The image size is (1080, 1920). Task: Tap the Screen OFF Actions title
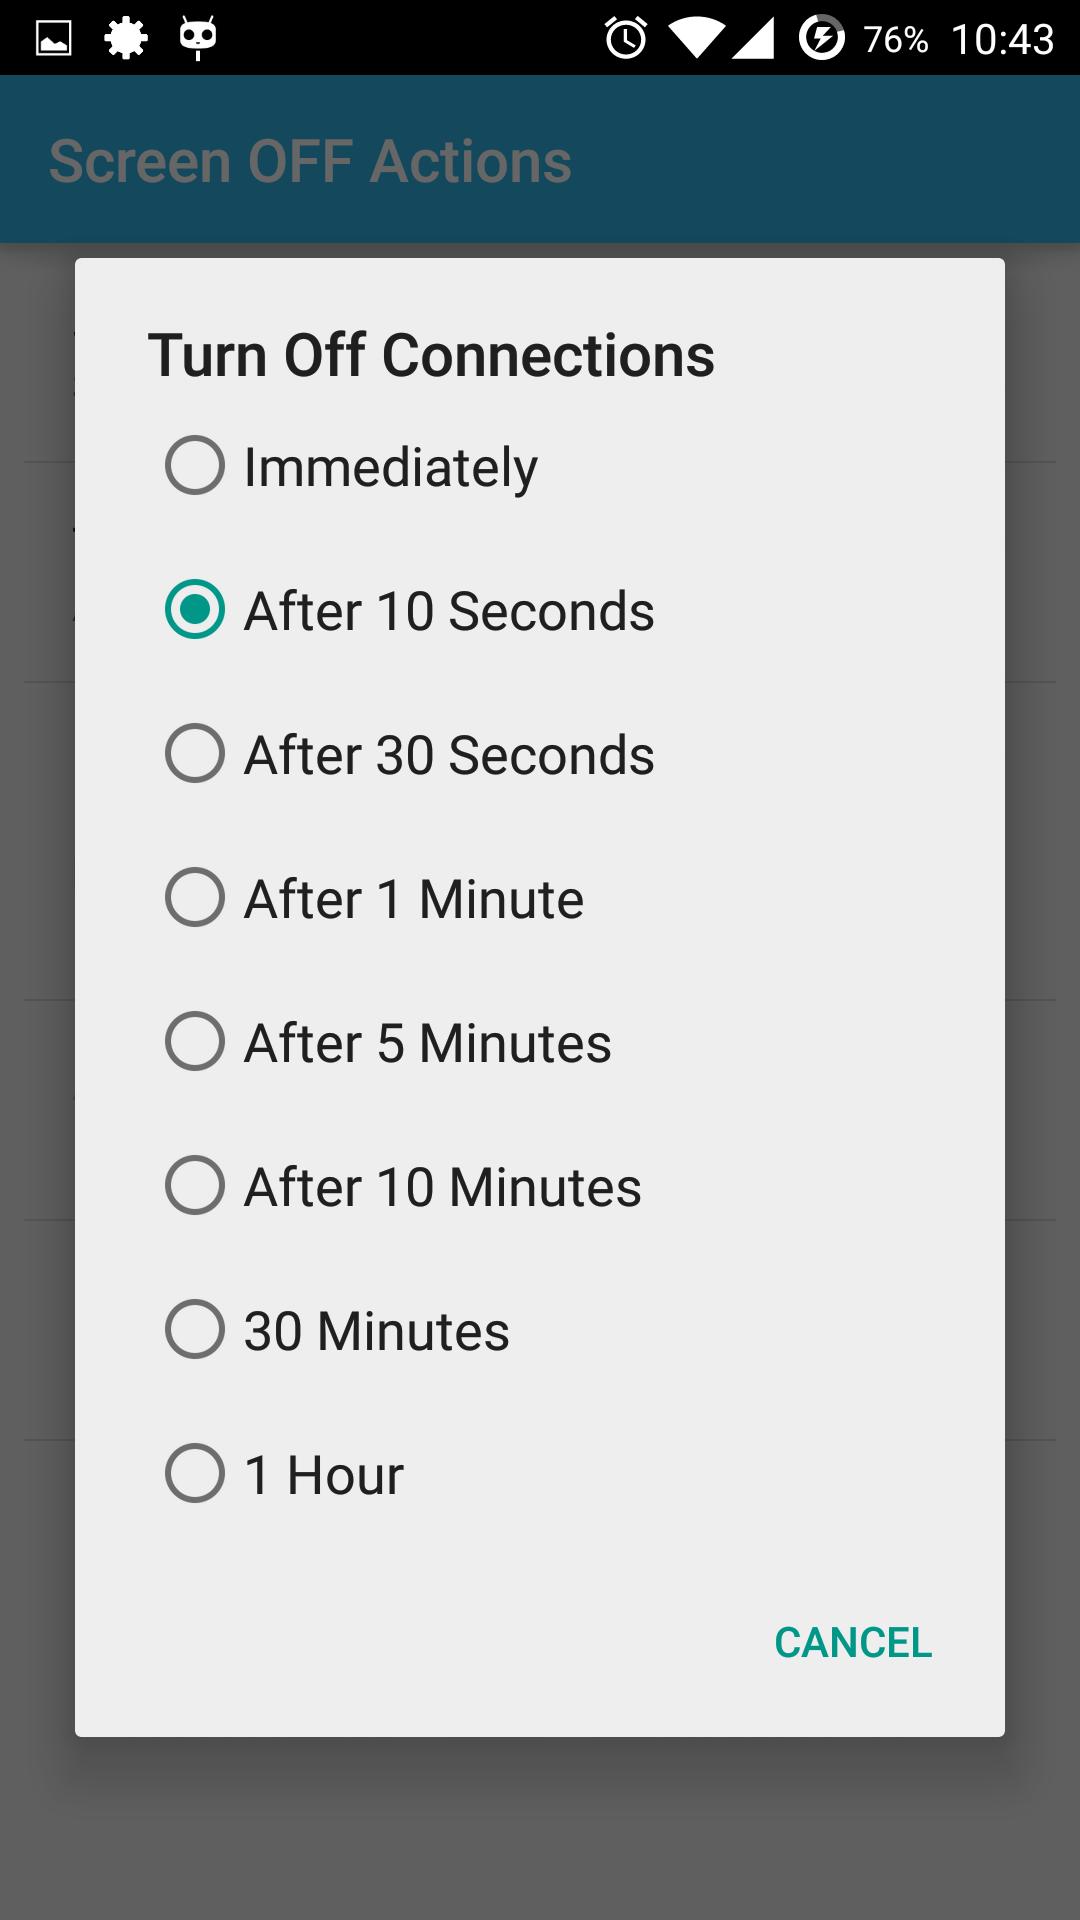click(x=310, y=162)
